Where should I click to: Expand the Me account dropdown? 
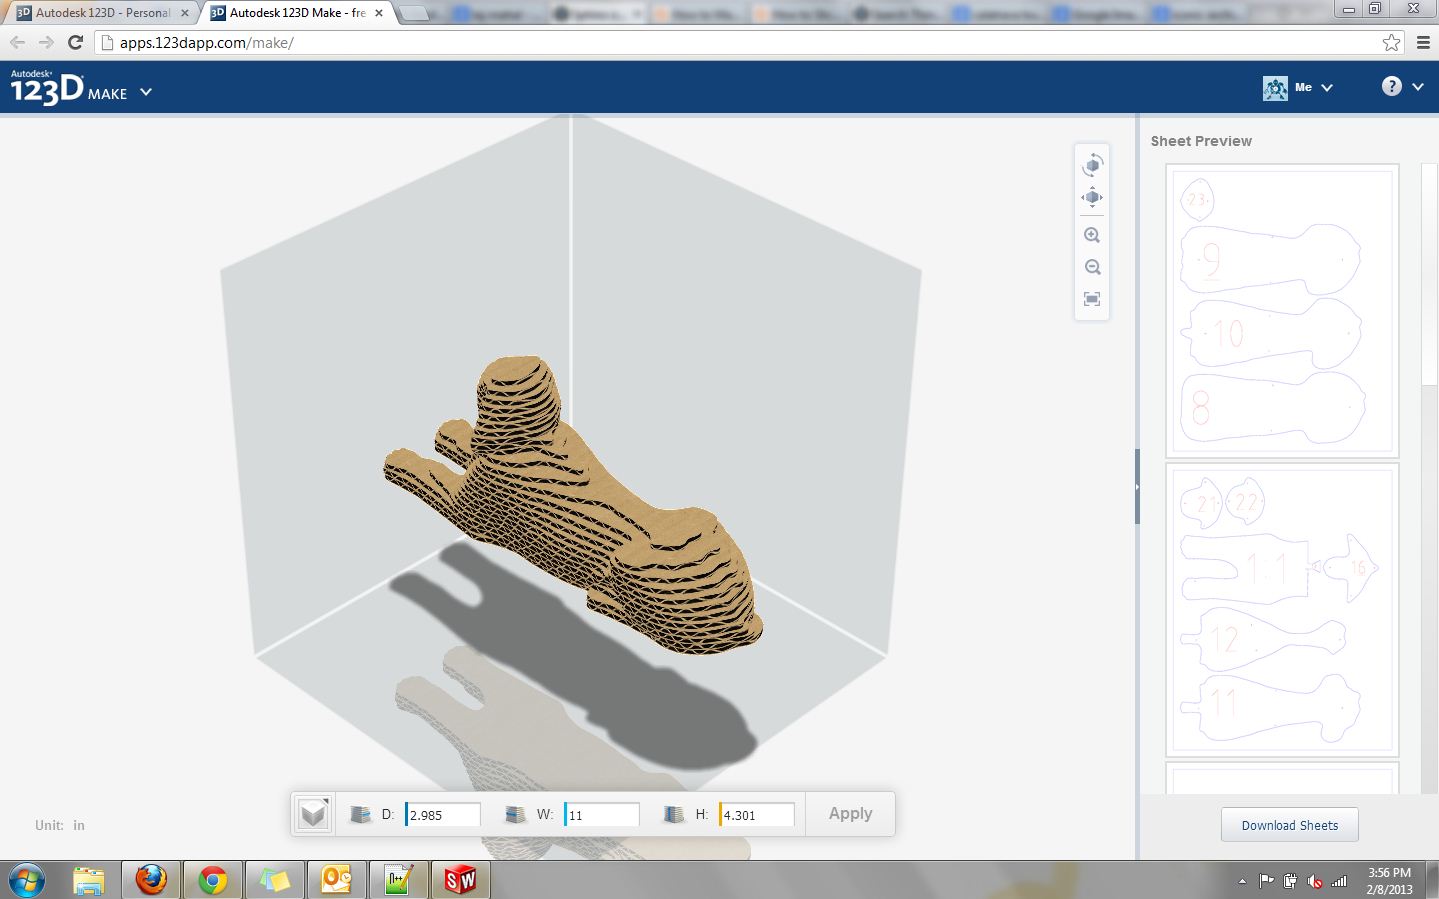(1327, 88)
